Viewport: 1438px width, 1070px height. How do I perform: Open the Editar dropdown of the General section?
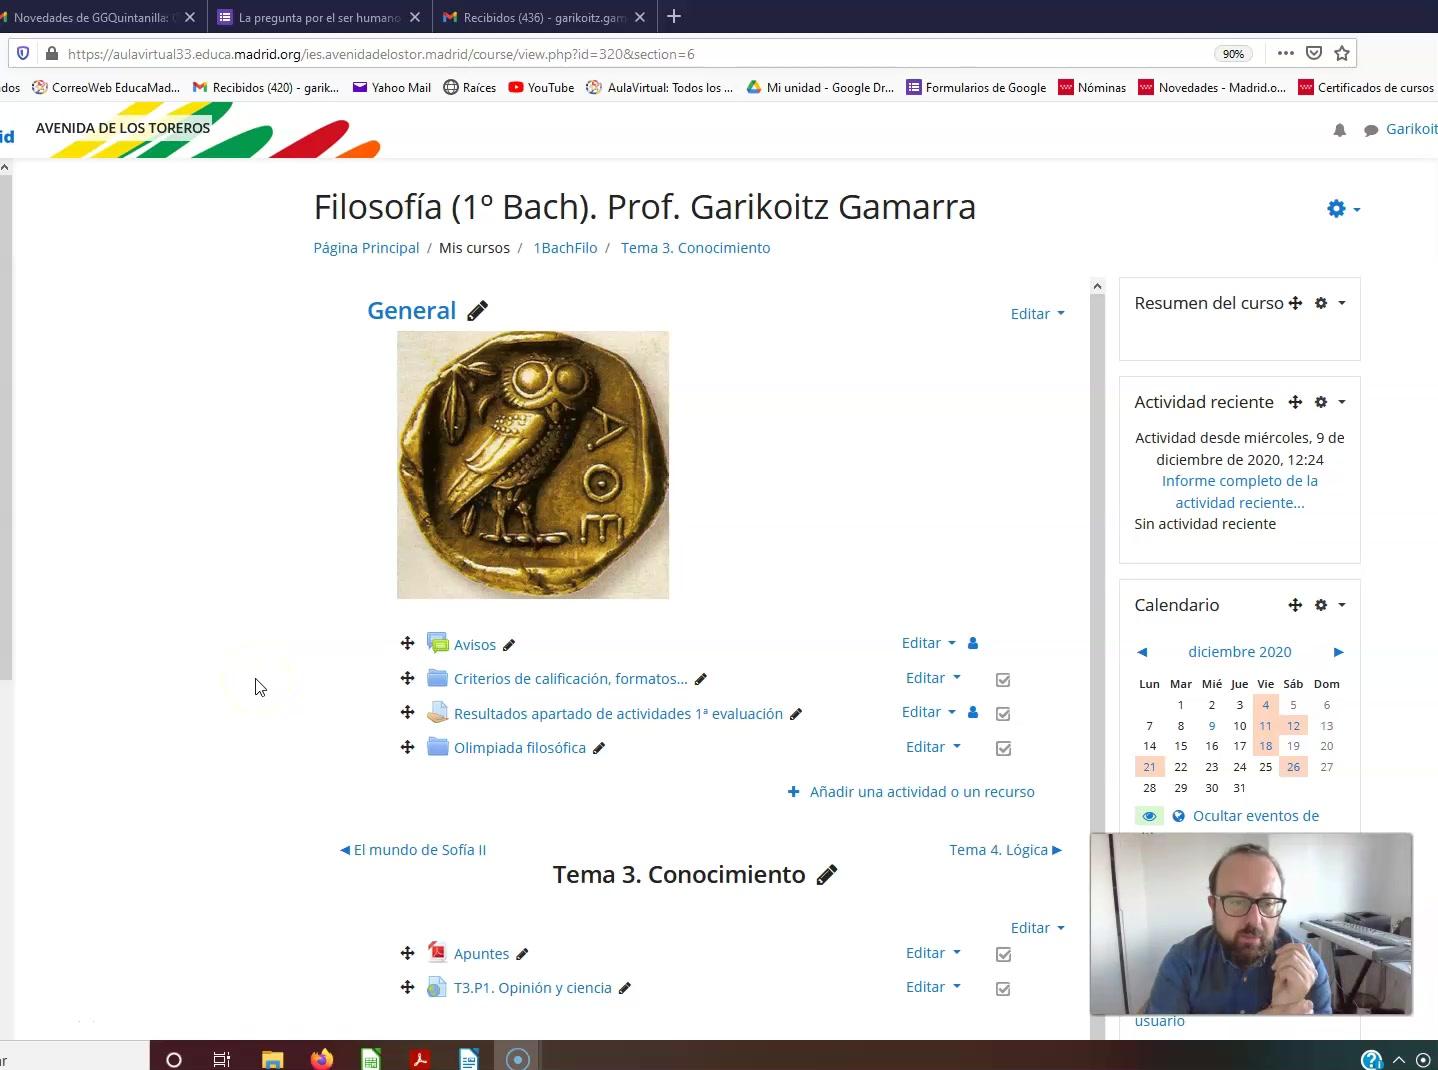point(1037,314)
